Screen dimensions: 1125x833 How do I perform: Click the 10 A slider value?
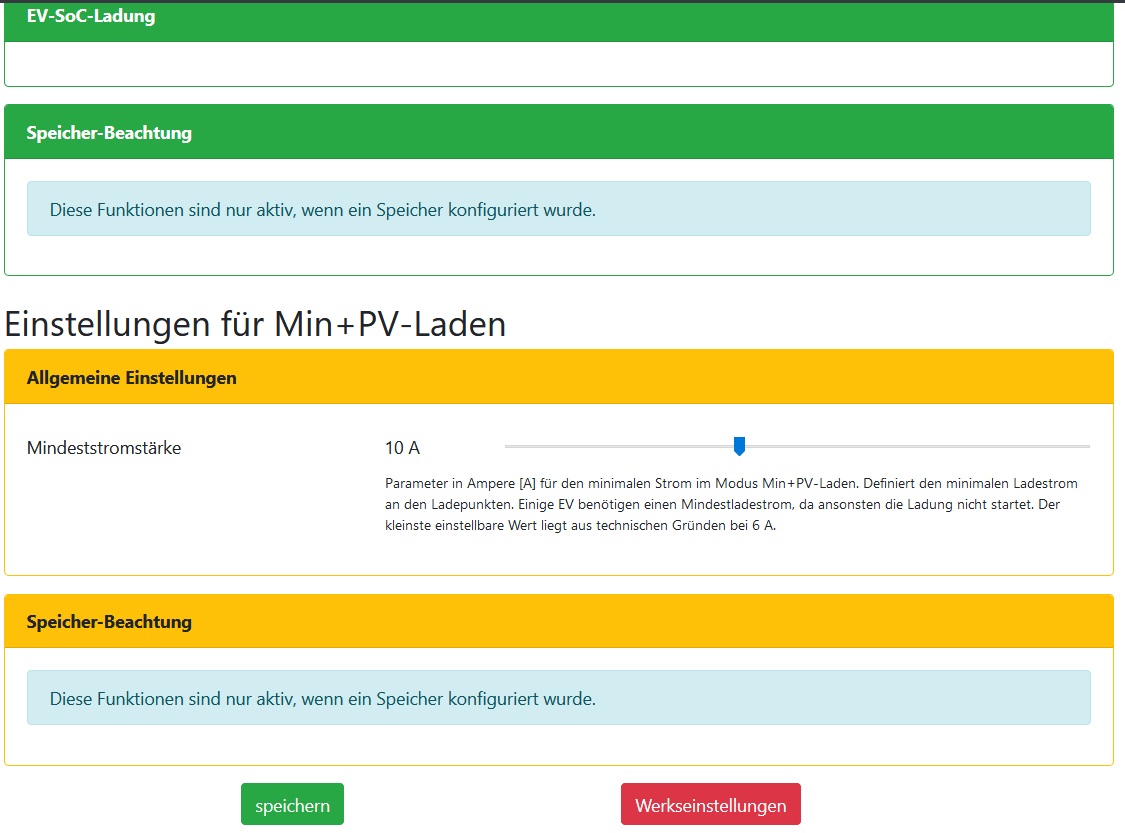coord(403,448)
